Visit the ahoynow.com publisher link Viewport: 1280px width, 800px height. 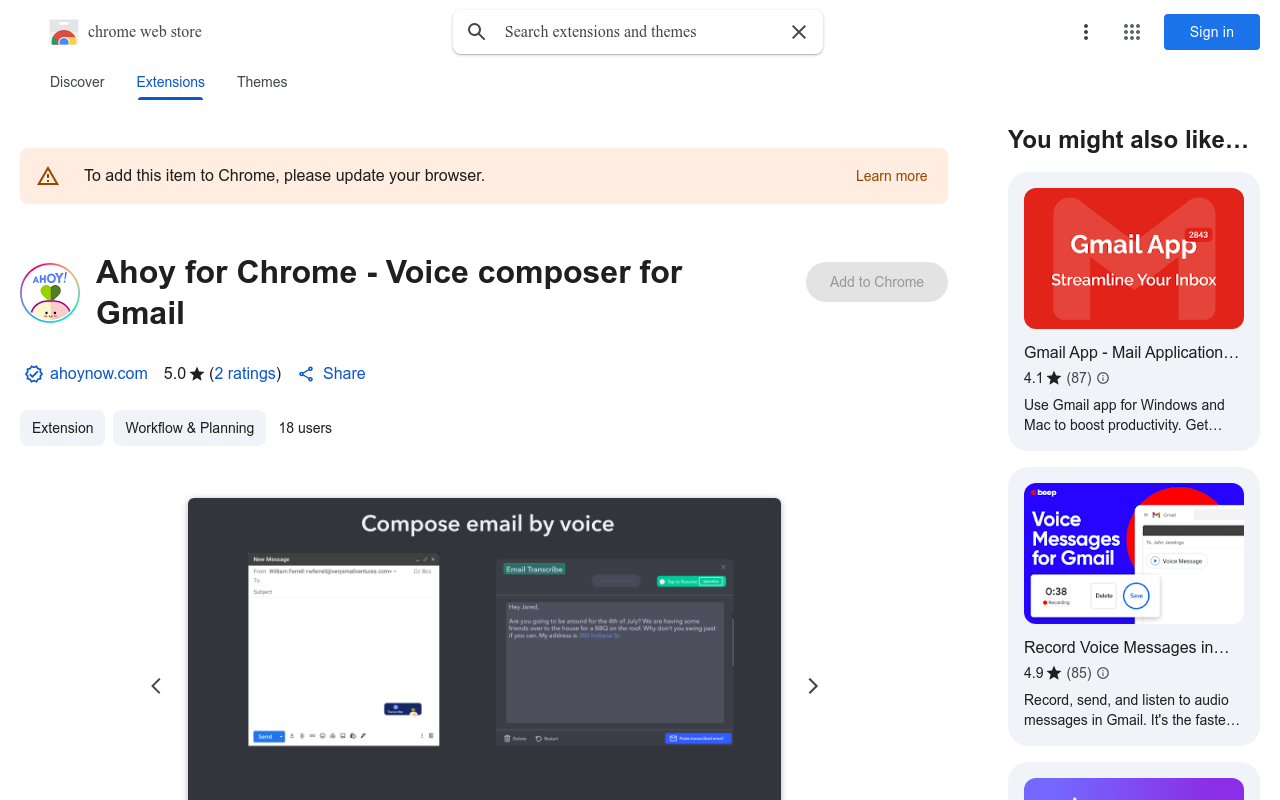click(99, 374)
